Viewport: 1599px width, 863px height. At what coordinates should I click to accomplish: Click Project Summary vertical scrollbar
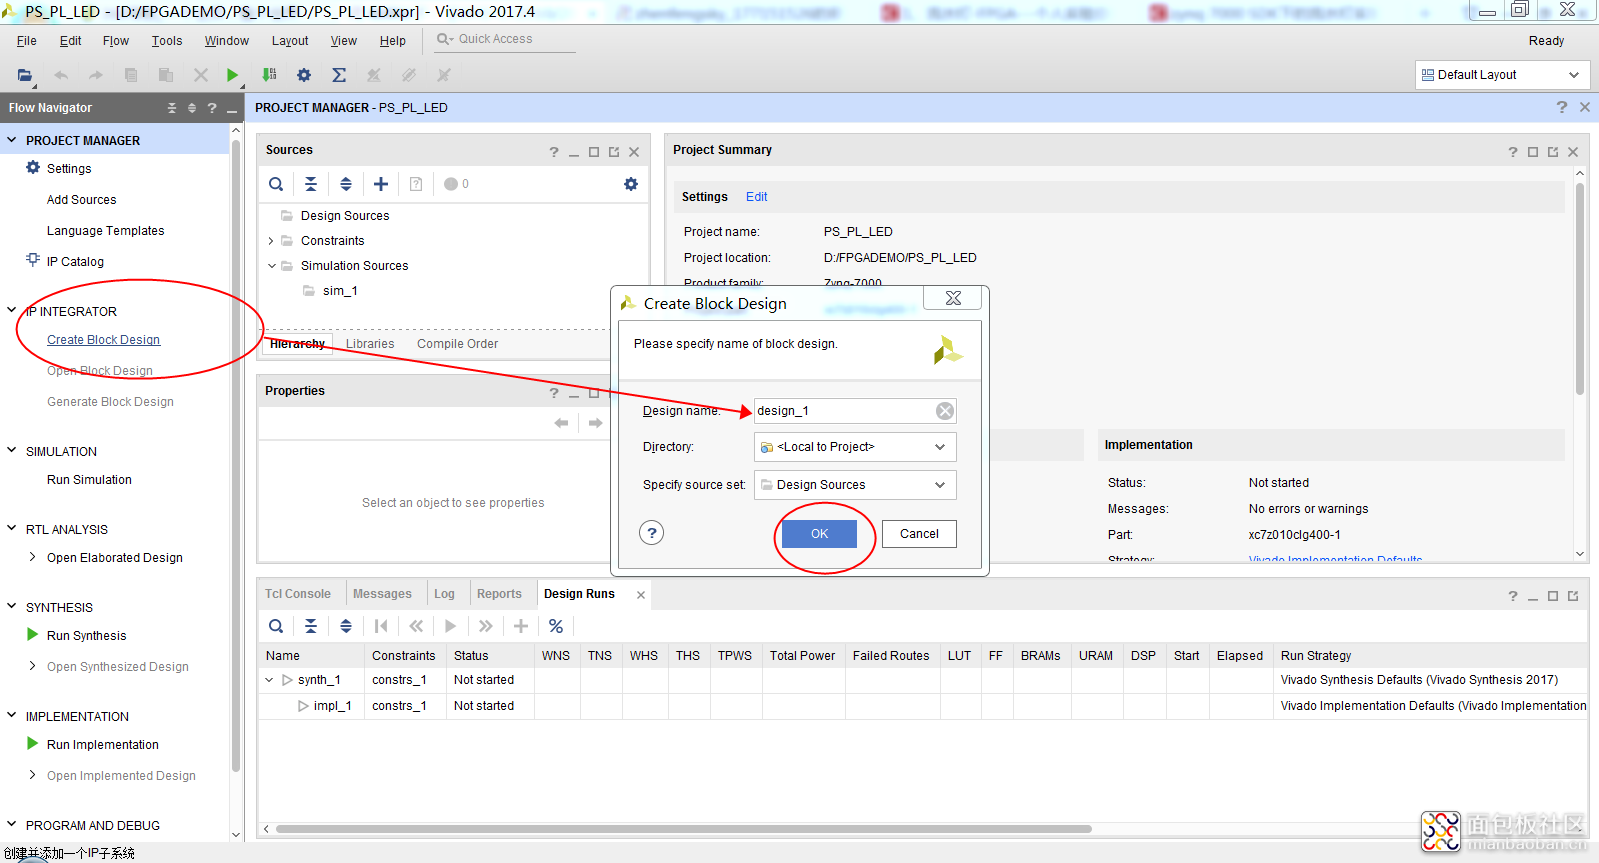tap(1580, 290)
